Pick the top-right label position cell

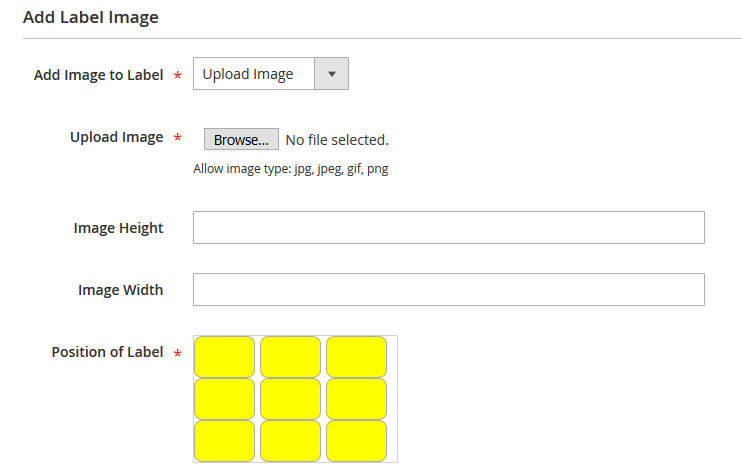(x=356, y=357)
